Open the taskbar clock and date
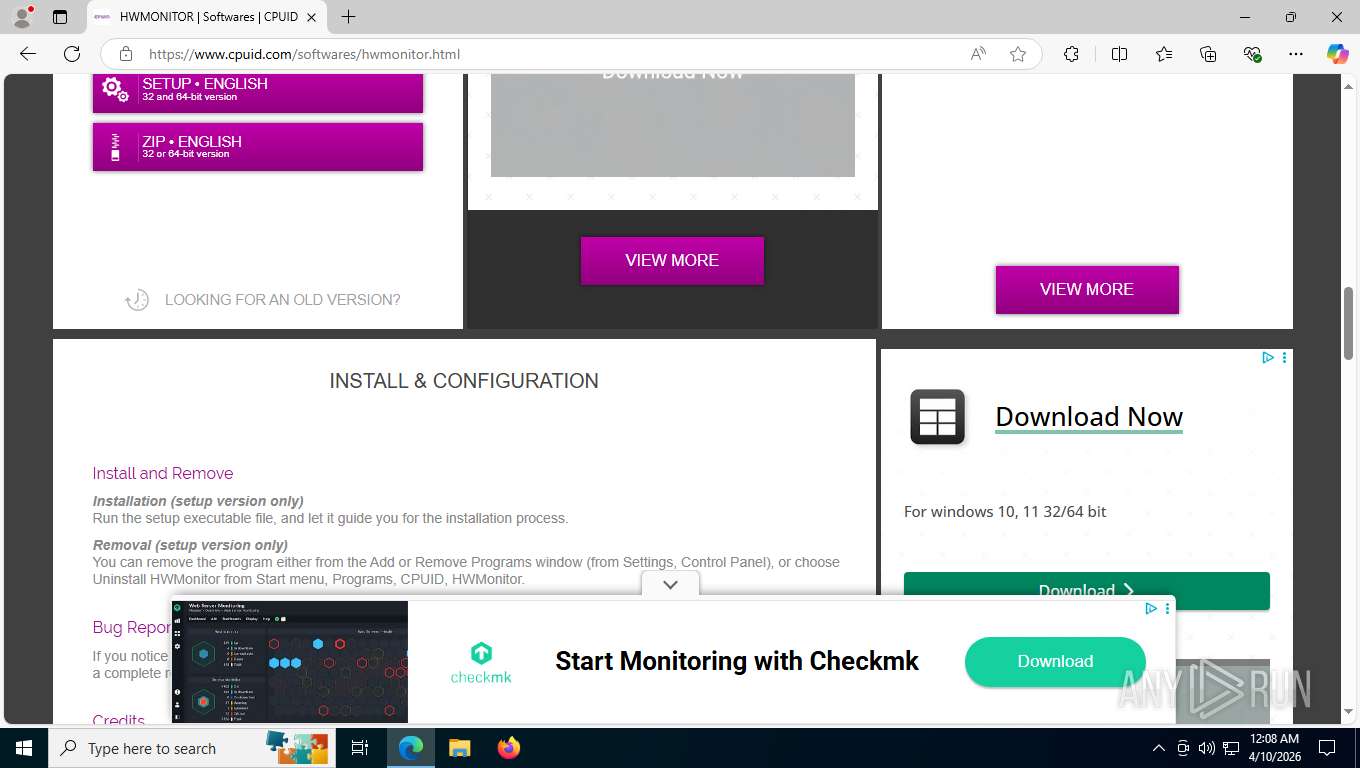The height and width of the screenshot is (768, 1360). point(1273,748)
